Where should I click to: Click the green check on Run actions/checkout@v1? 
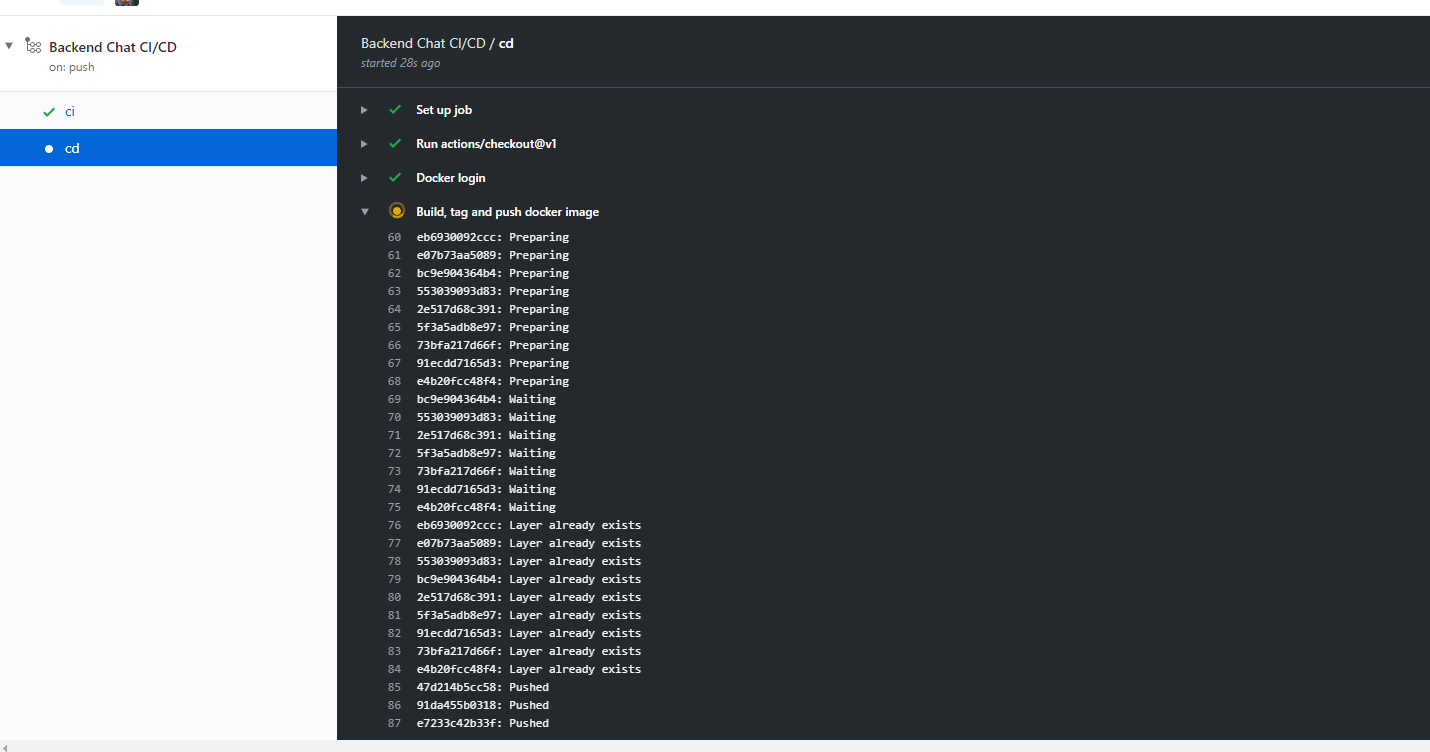click(395, 144)
